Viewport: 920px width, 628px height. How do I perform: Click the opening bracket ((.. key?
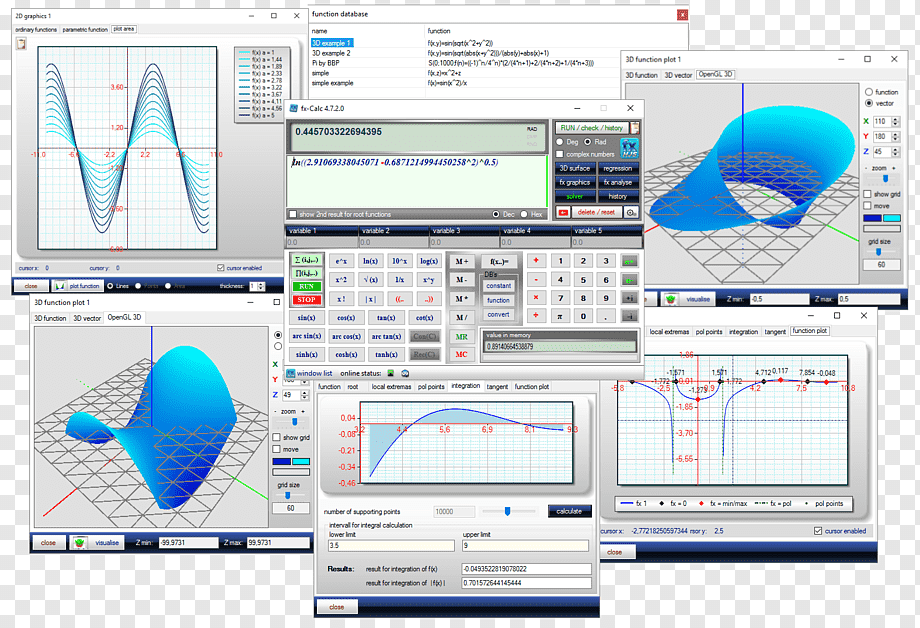(x=400, y=299)
